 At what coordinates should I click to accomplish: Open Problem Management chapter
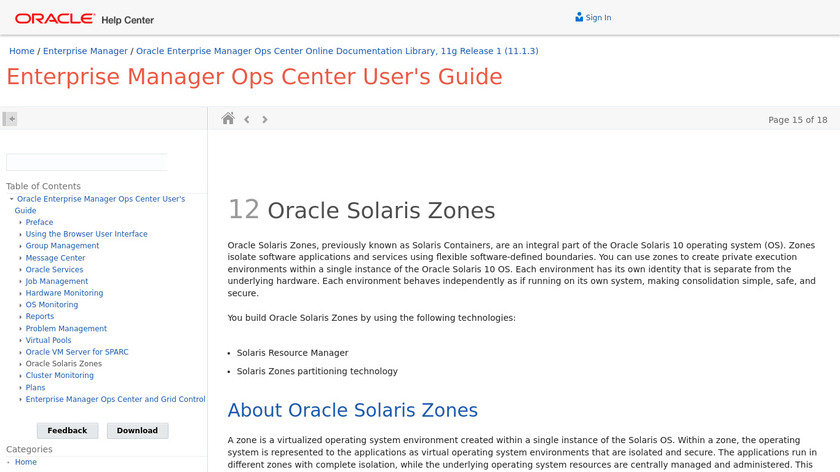point(66,328)
